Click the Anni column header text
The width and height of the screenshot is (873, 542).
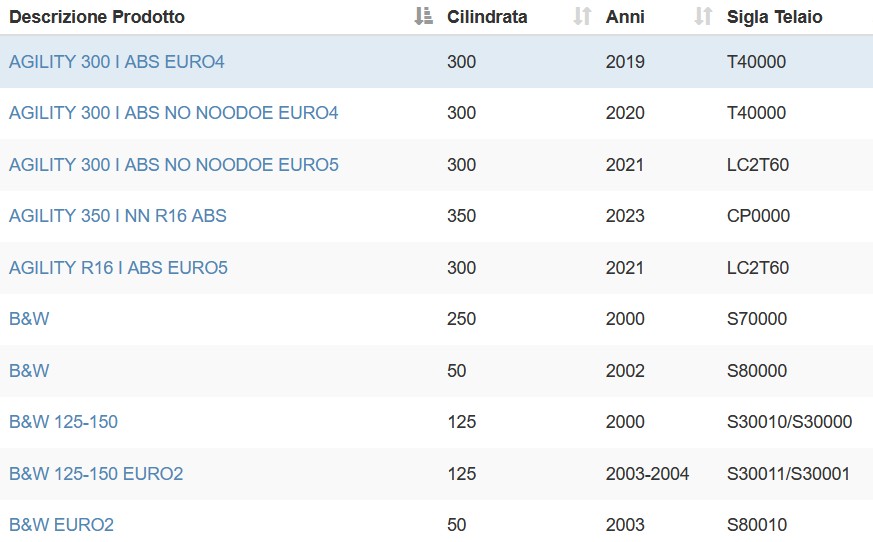click(x=625, y=17)
